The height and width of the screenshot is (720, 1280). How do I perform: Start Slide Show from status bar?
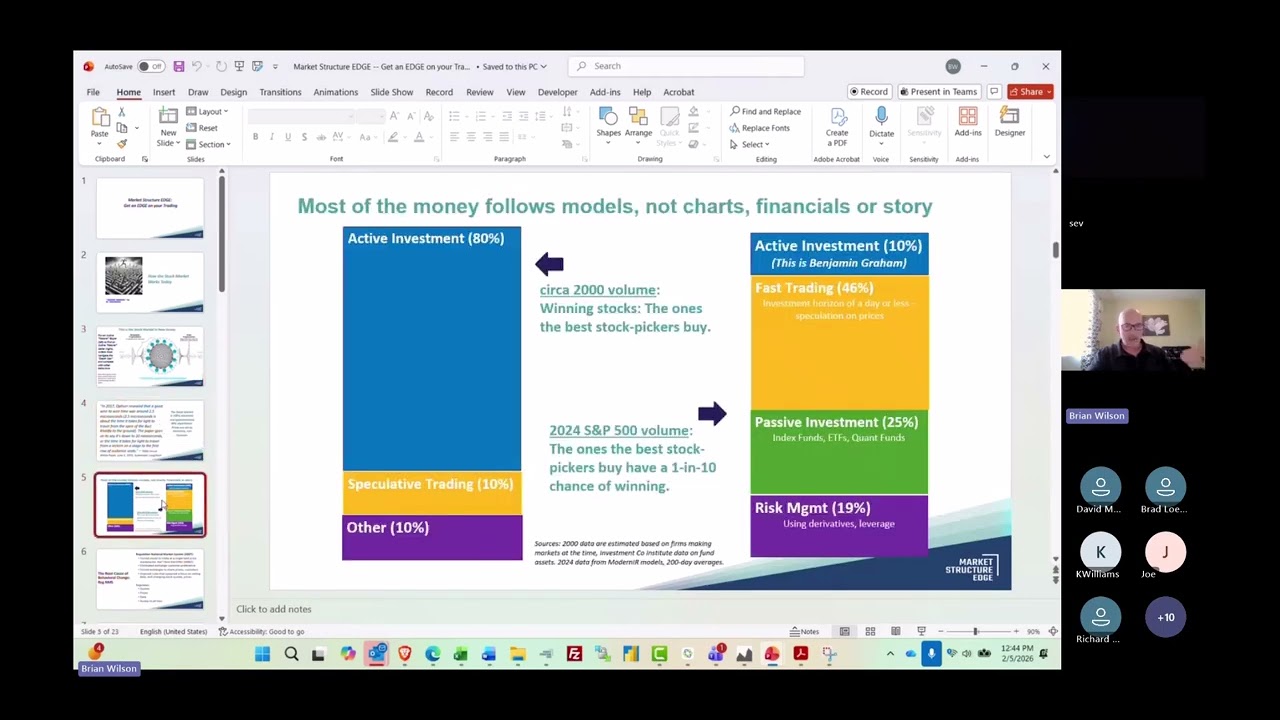(921, 631)
